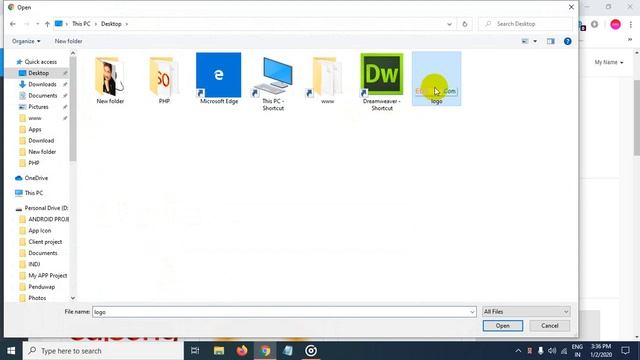The width and height of the screenshot is (640, 360).
Task: Open the Help question mark icon
Action: (567, 41)
